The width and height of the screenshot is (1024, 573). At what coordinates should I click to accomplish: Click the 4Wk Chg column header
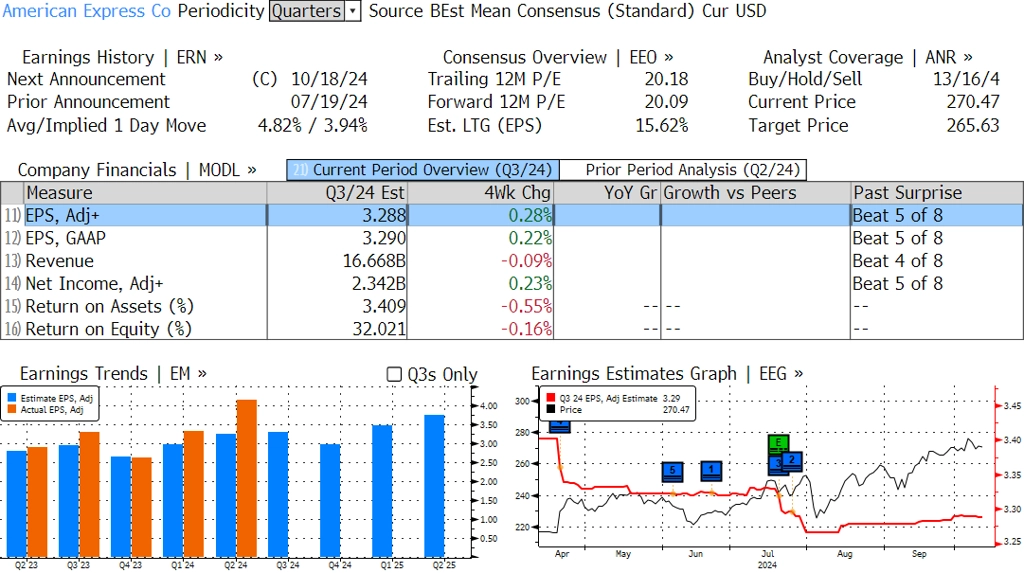tap(480, 193)
